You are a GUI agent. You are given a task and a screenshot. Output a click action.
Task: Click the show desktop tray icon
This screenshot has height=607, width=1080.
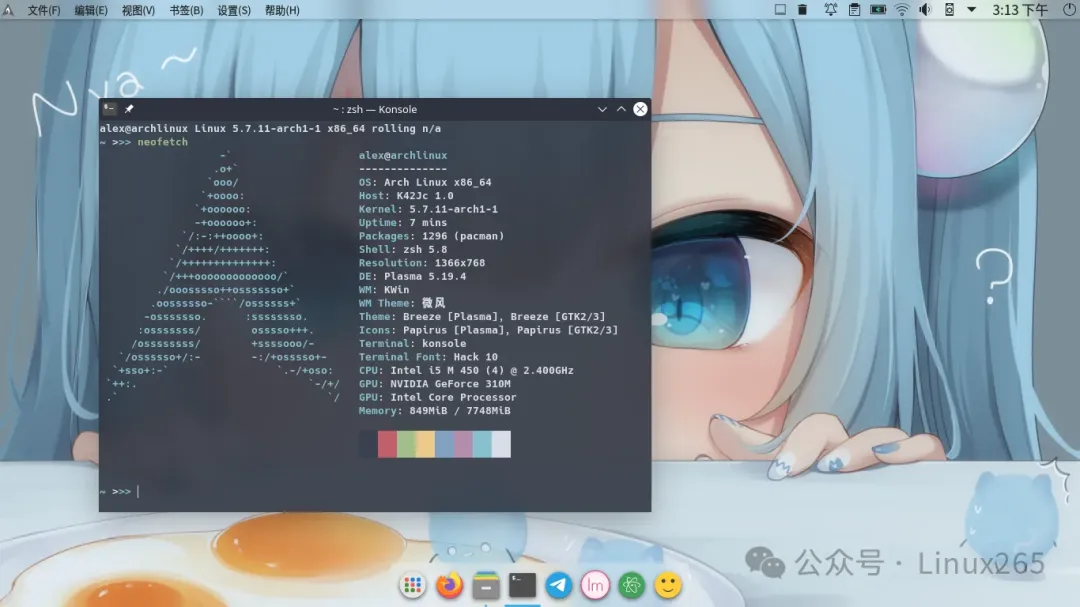(780, 10)
